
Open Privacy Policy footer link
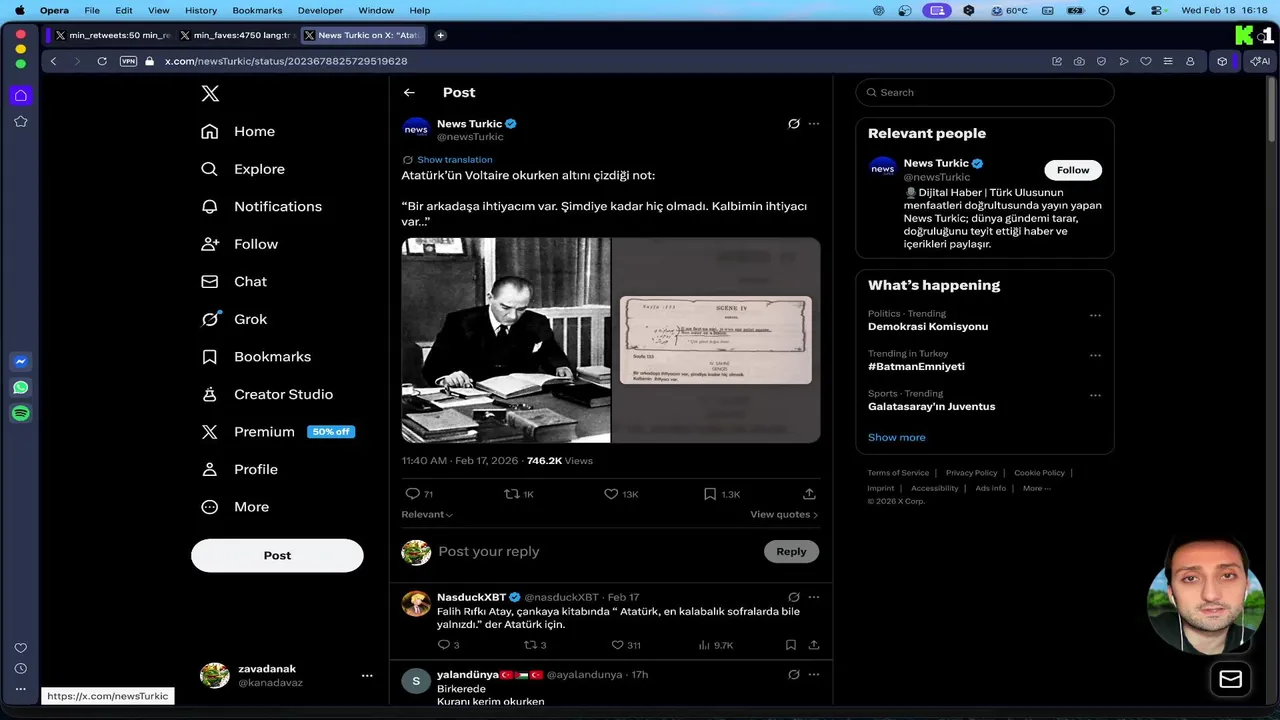[x=972, y=473]
